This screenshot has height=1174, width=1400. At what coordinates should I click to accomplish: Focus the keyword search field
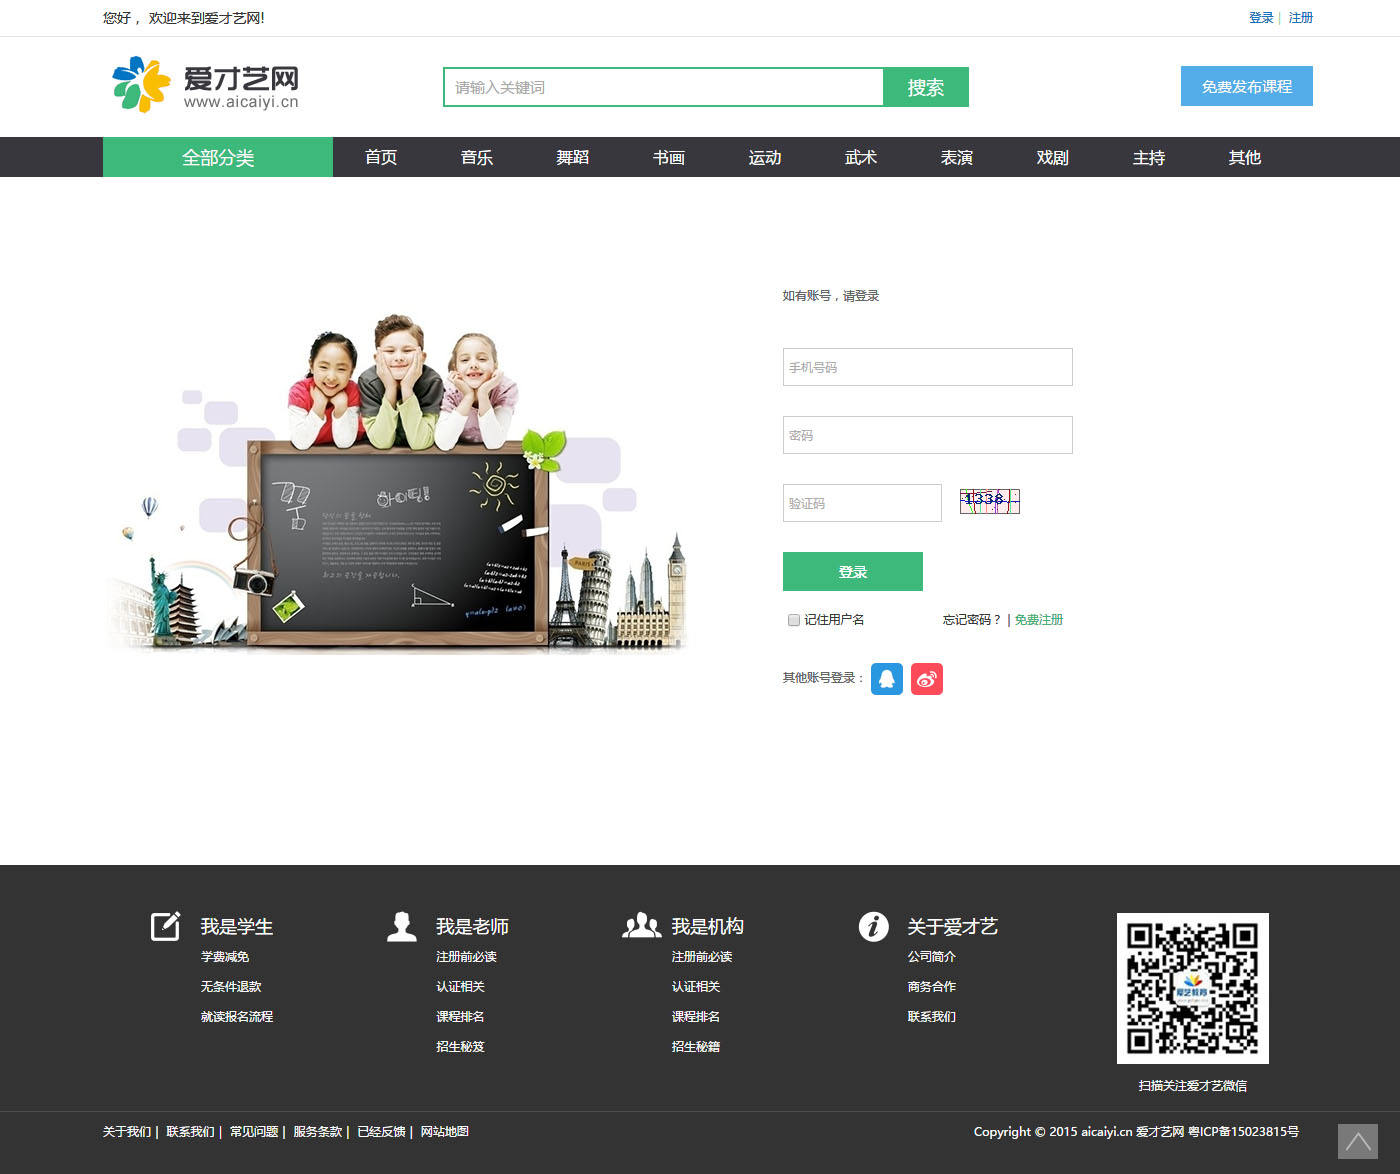click(664, 87)
